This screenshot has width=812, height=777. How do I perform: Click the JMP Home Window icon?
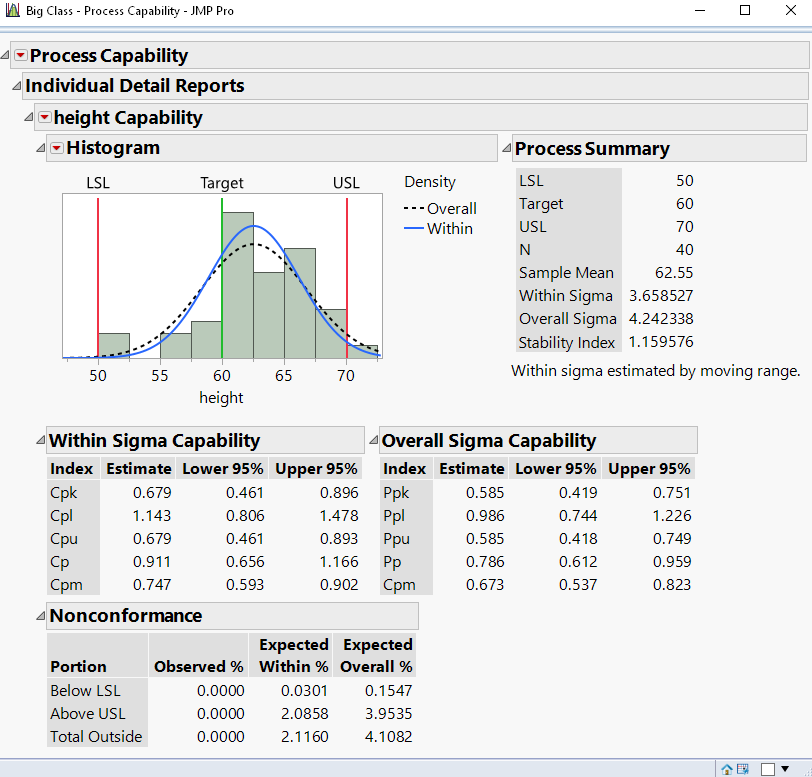click(727, 769)
